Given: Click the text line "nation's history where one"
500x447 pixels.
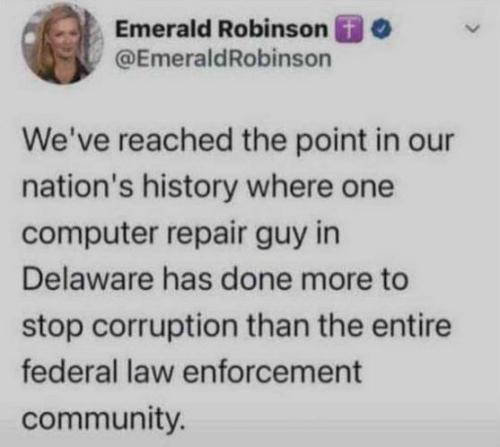Looking at the screenshot, I should click(208, 187).
